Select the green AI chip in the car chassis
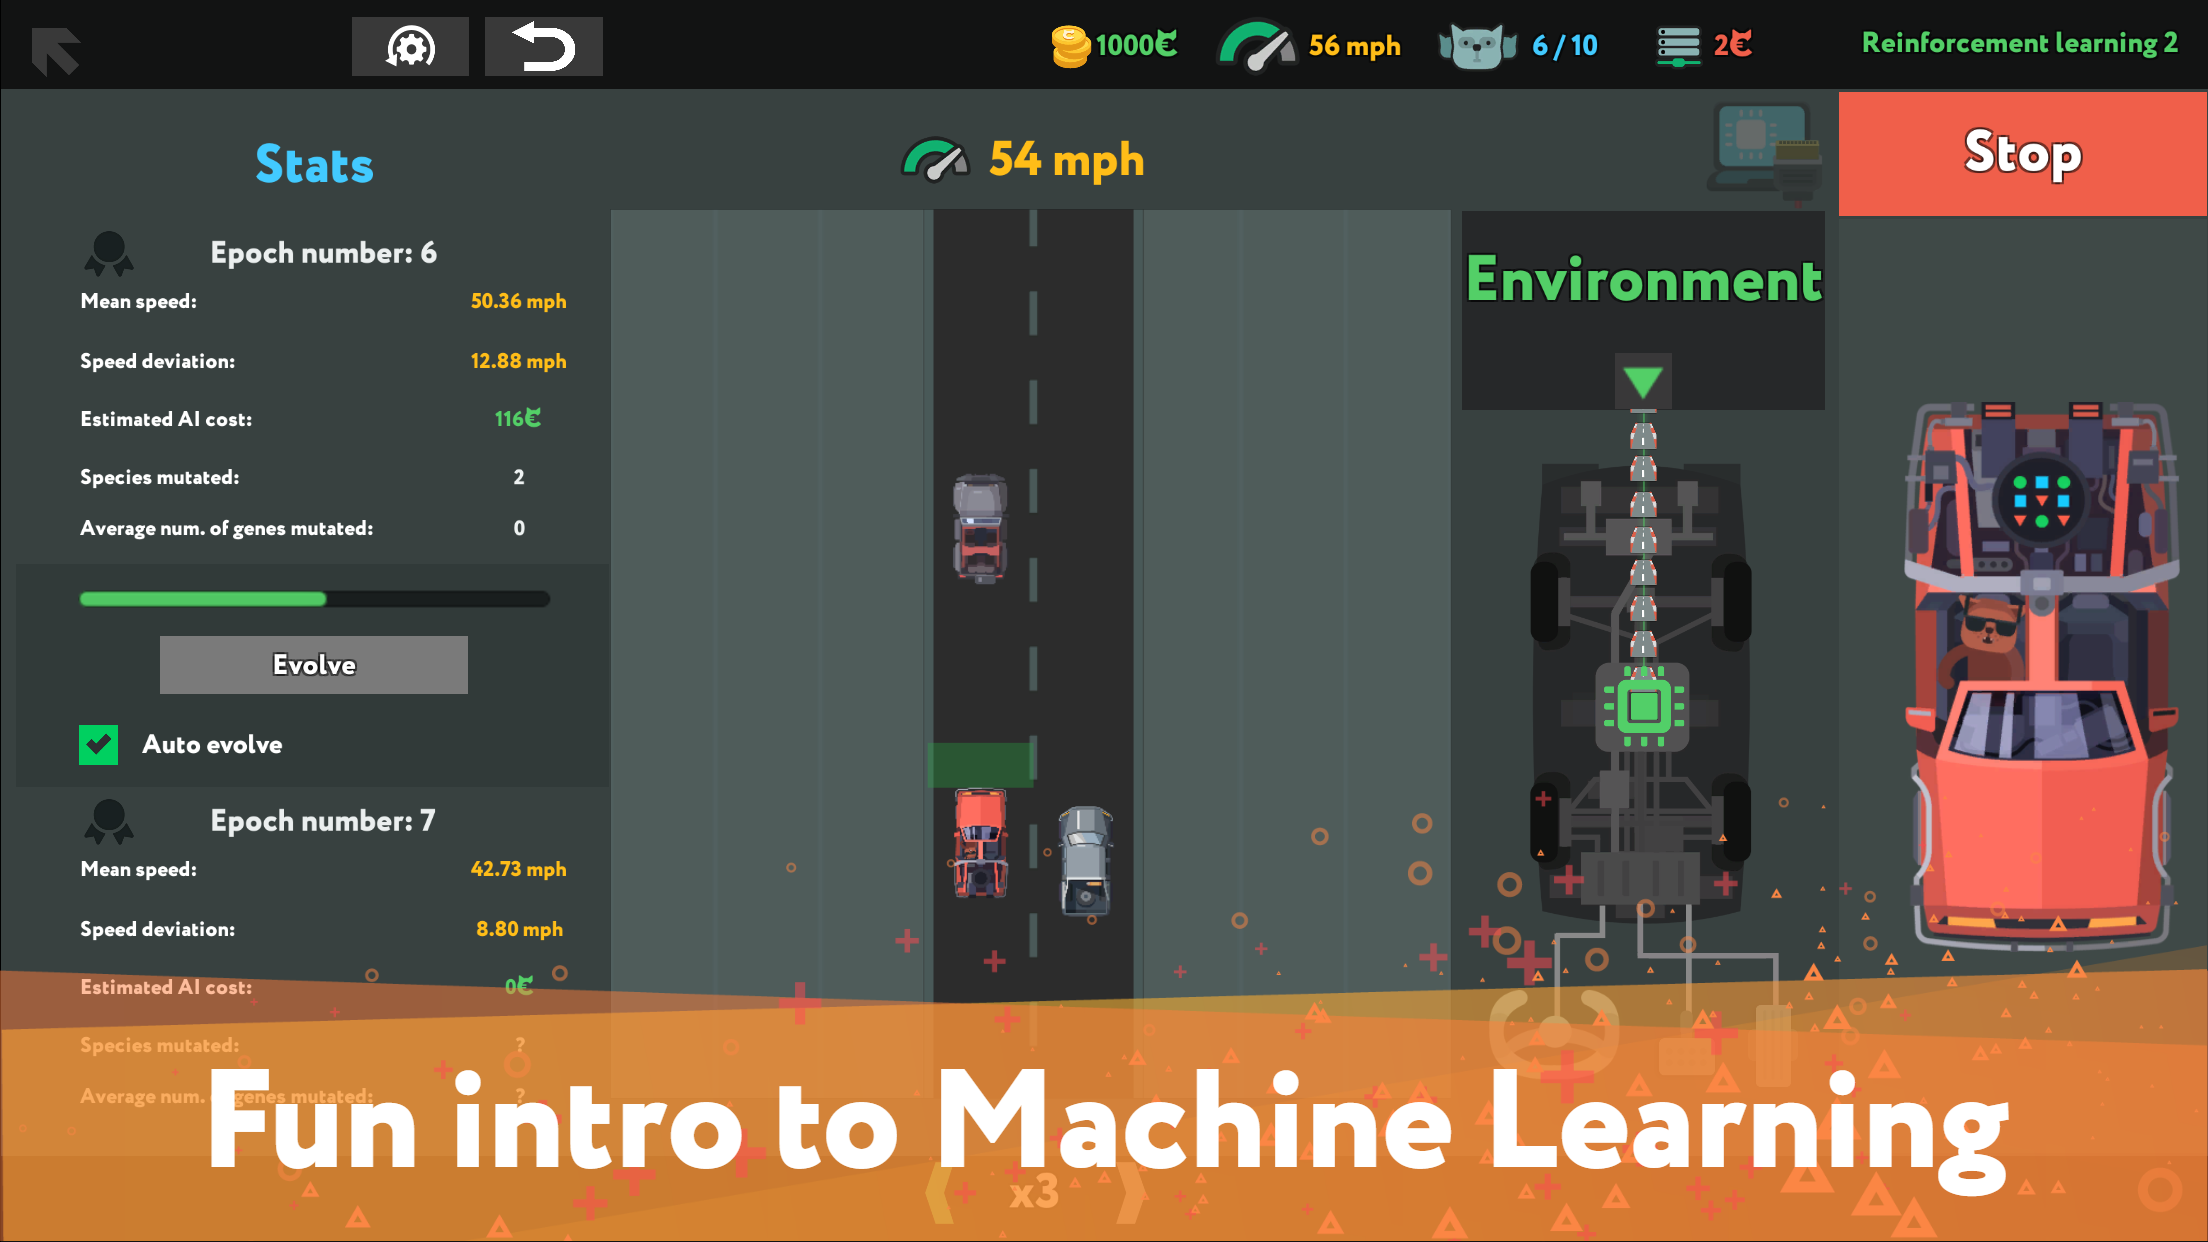Image resolution: width=2208 pixels, height=1242 pixels. pyautogui.click(x=1643, y=706)
